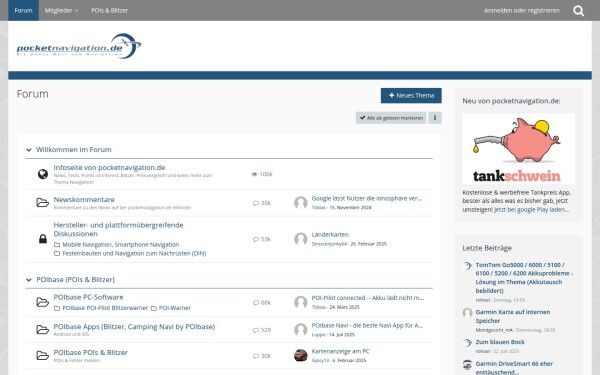The width and height of the screenshot is (600, 375).
Task: Click the lock icon beside Hersteller Diskussionen
Action: (43, 239)
